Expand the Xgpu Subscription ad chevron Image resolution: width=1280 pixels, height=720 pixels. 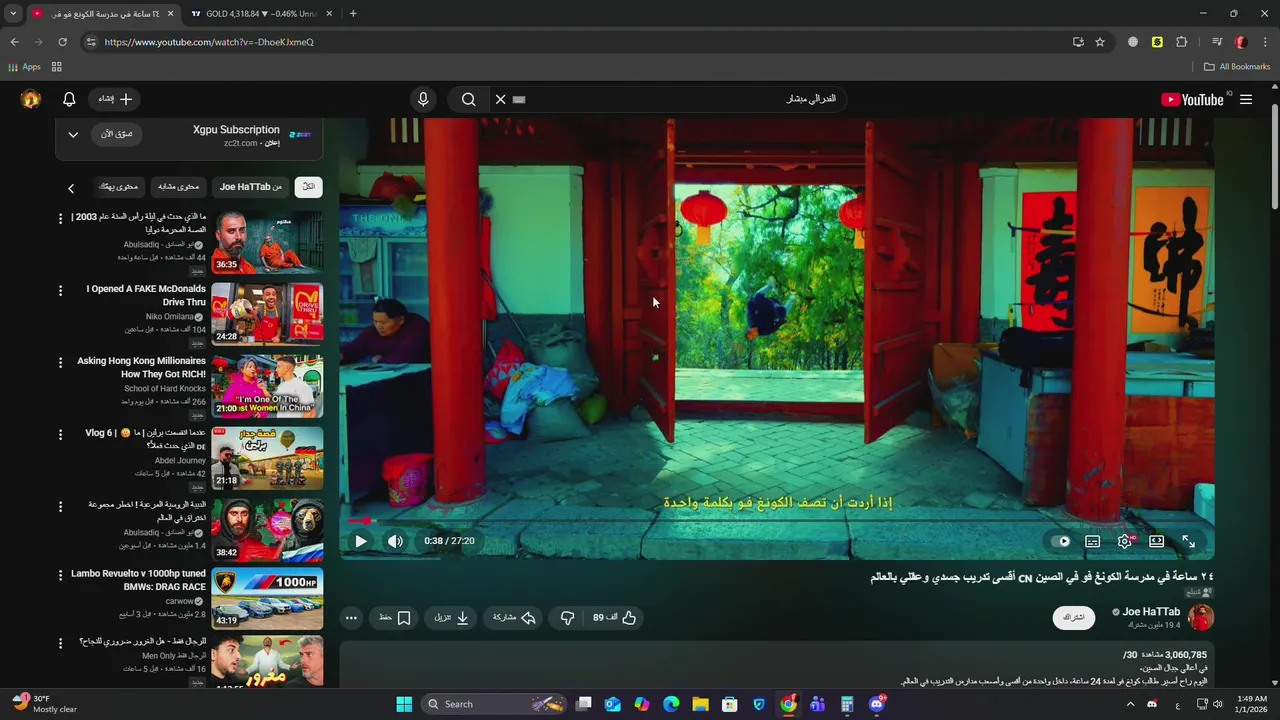point(73,134)
